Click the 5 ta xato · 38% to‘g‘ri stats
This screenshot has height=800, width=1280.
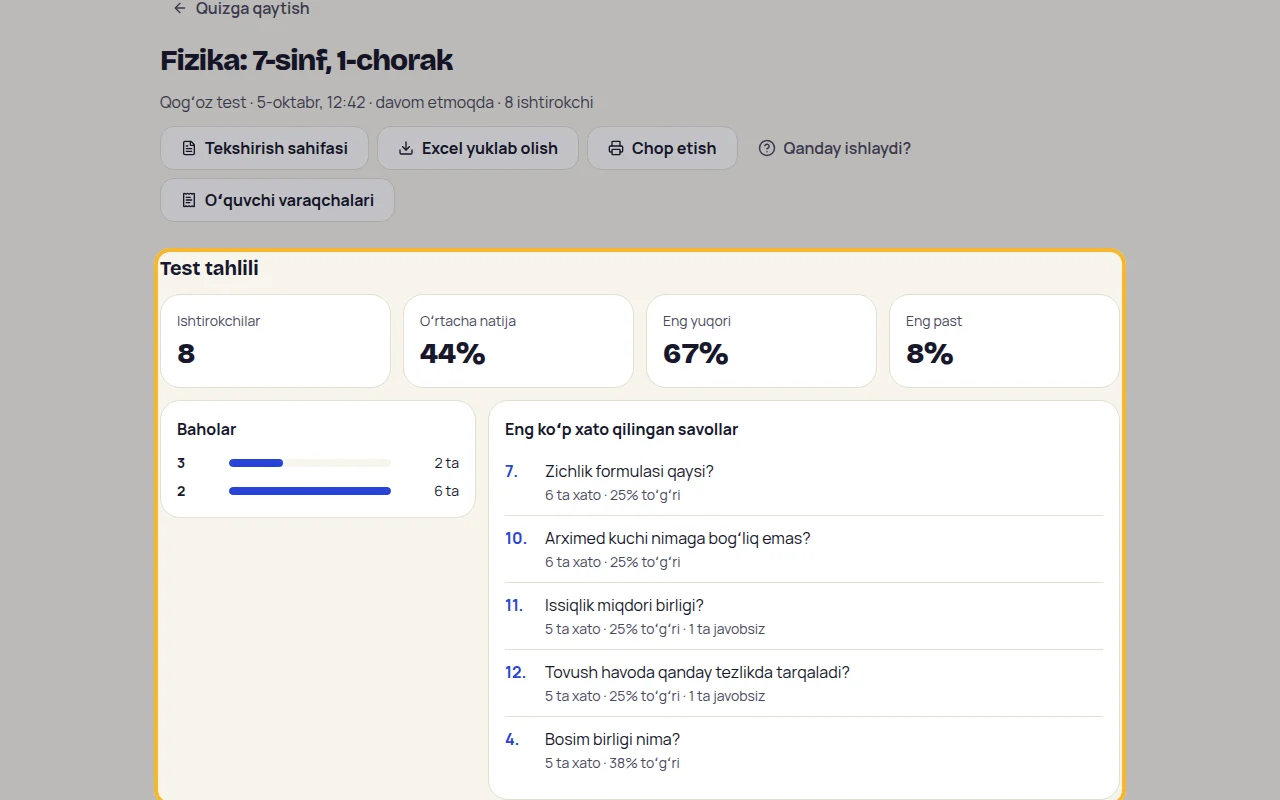pyautogui.click(x=612, y=763)
